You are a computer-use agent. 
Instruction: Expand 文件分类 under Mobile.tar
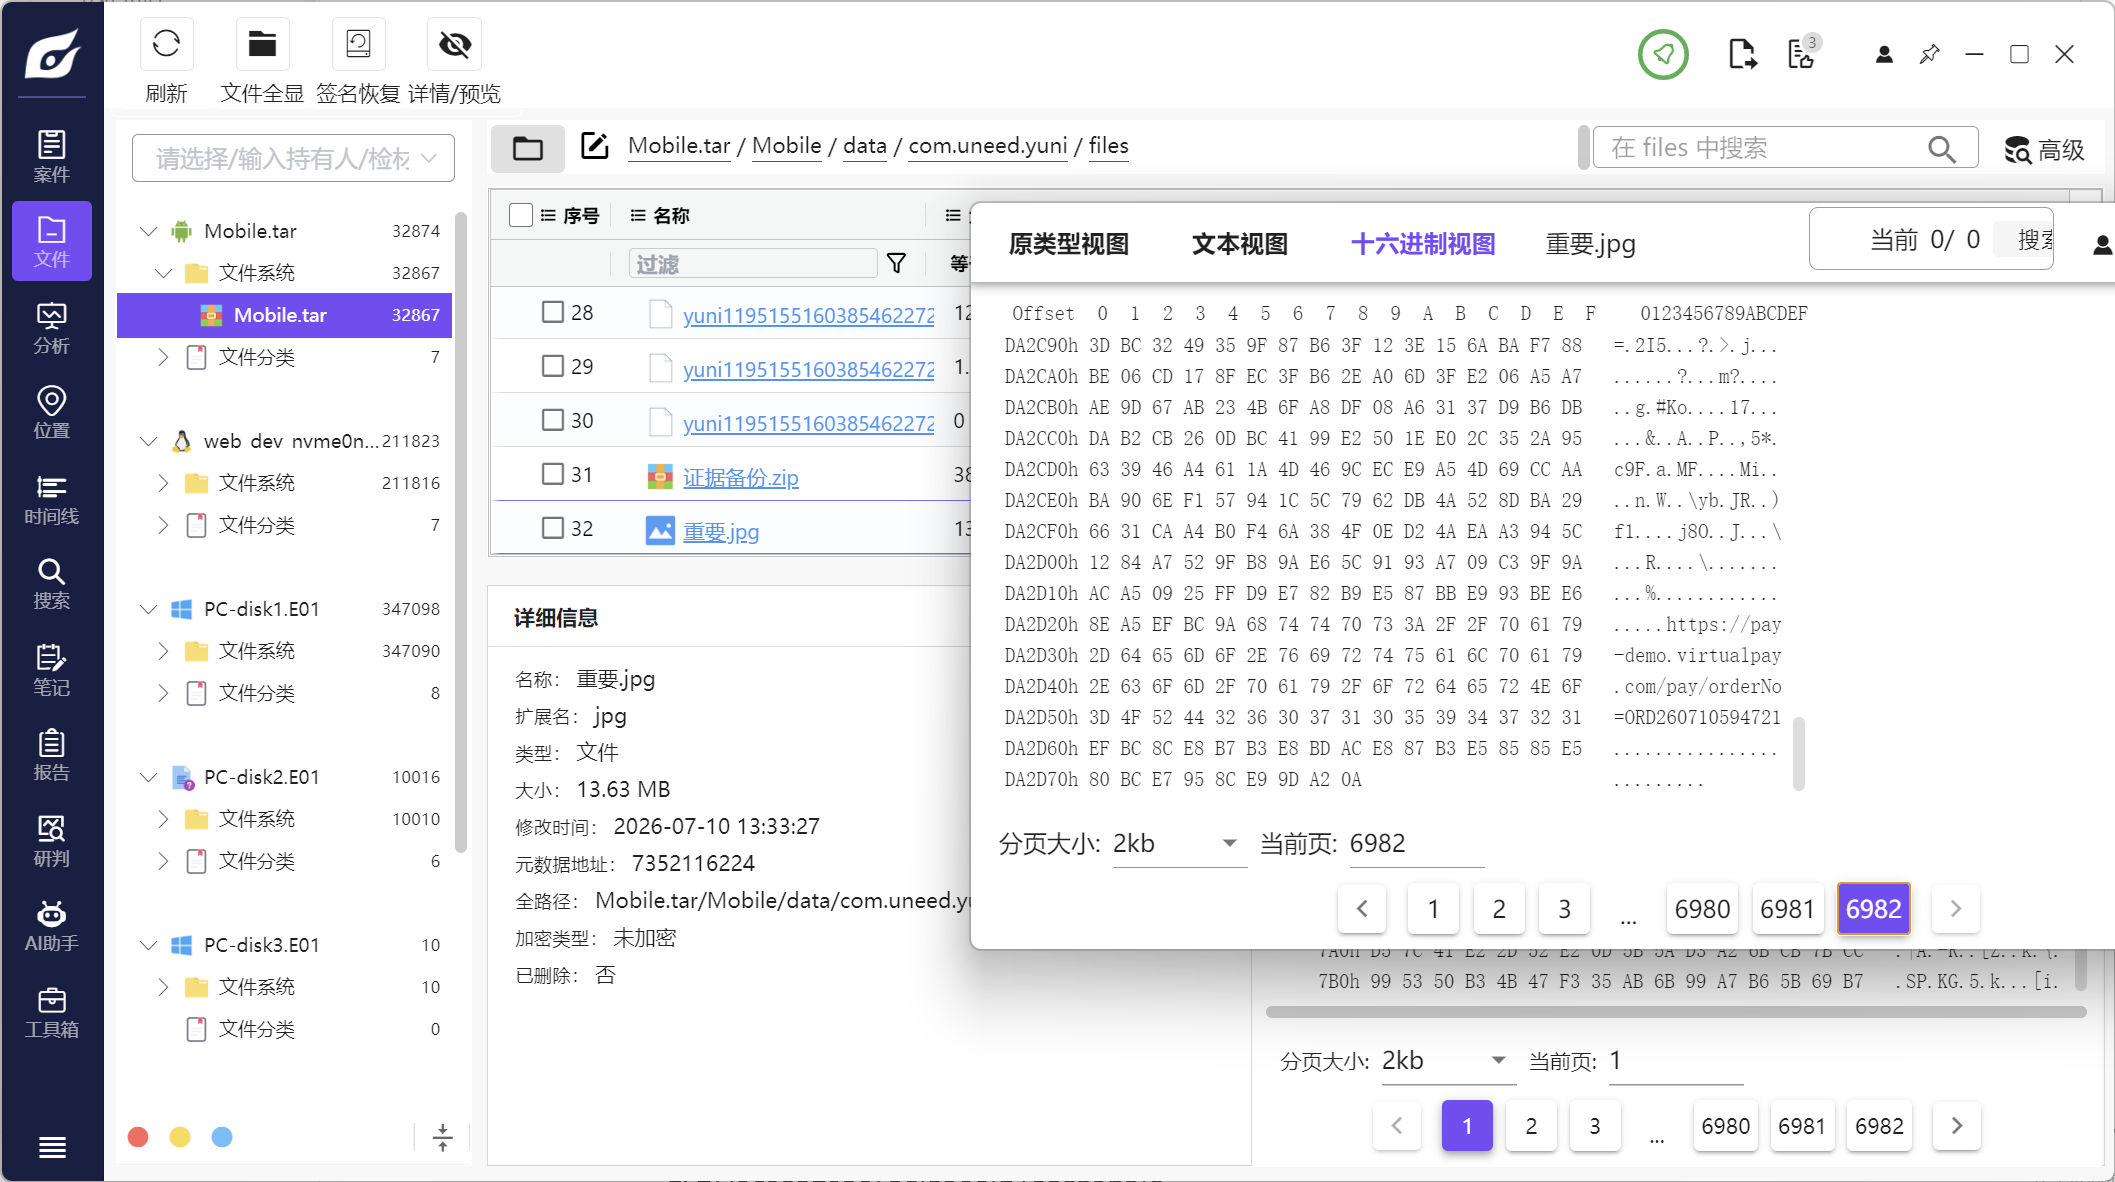(x=163, y=357)
